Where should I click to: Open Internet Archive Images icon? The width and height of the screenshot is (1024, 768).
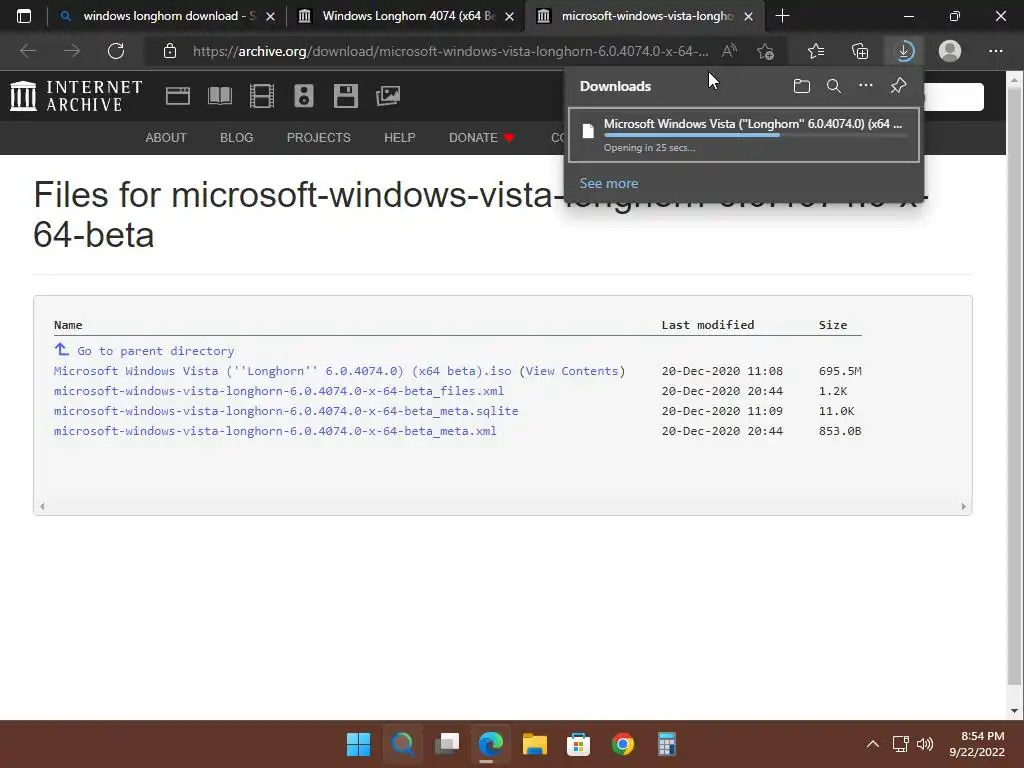coord(388,96)
